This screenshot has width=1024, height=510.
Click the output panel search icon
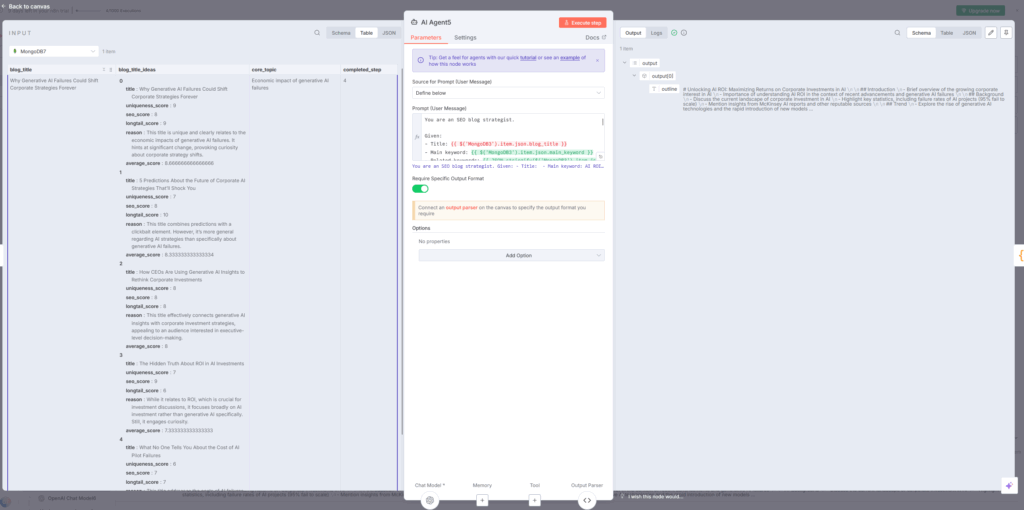point(897,33)
